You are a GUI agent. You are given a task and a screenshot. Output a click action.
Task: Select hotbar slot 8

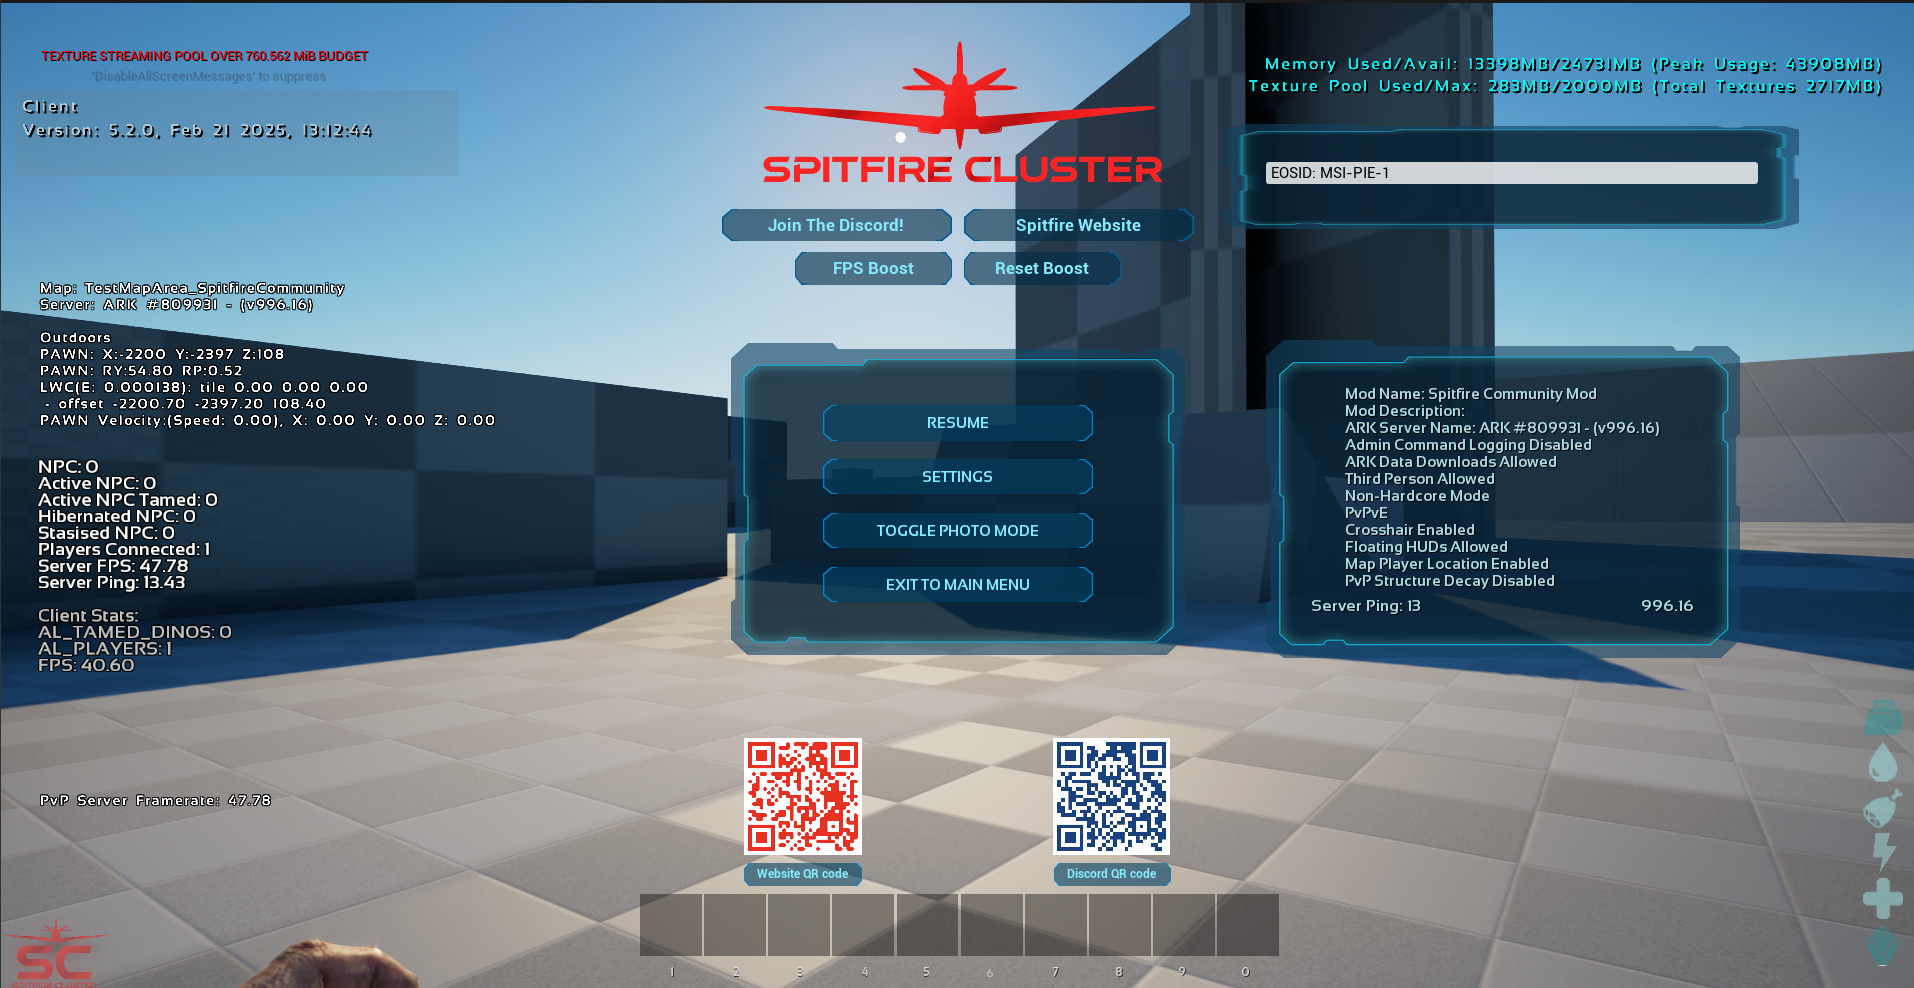(1119, 925)
